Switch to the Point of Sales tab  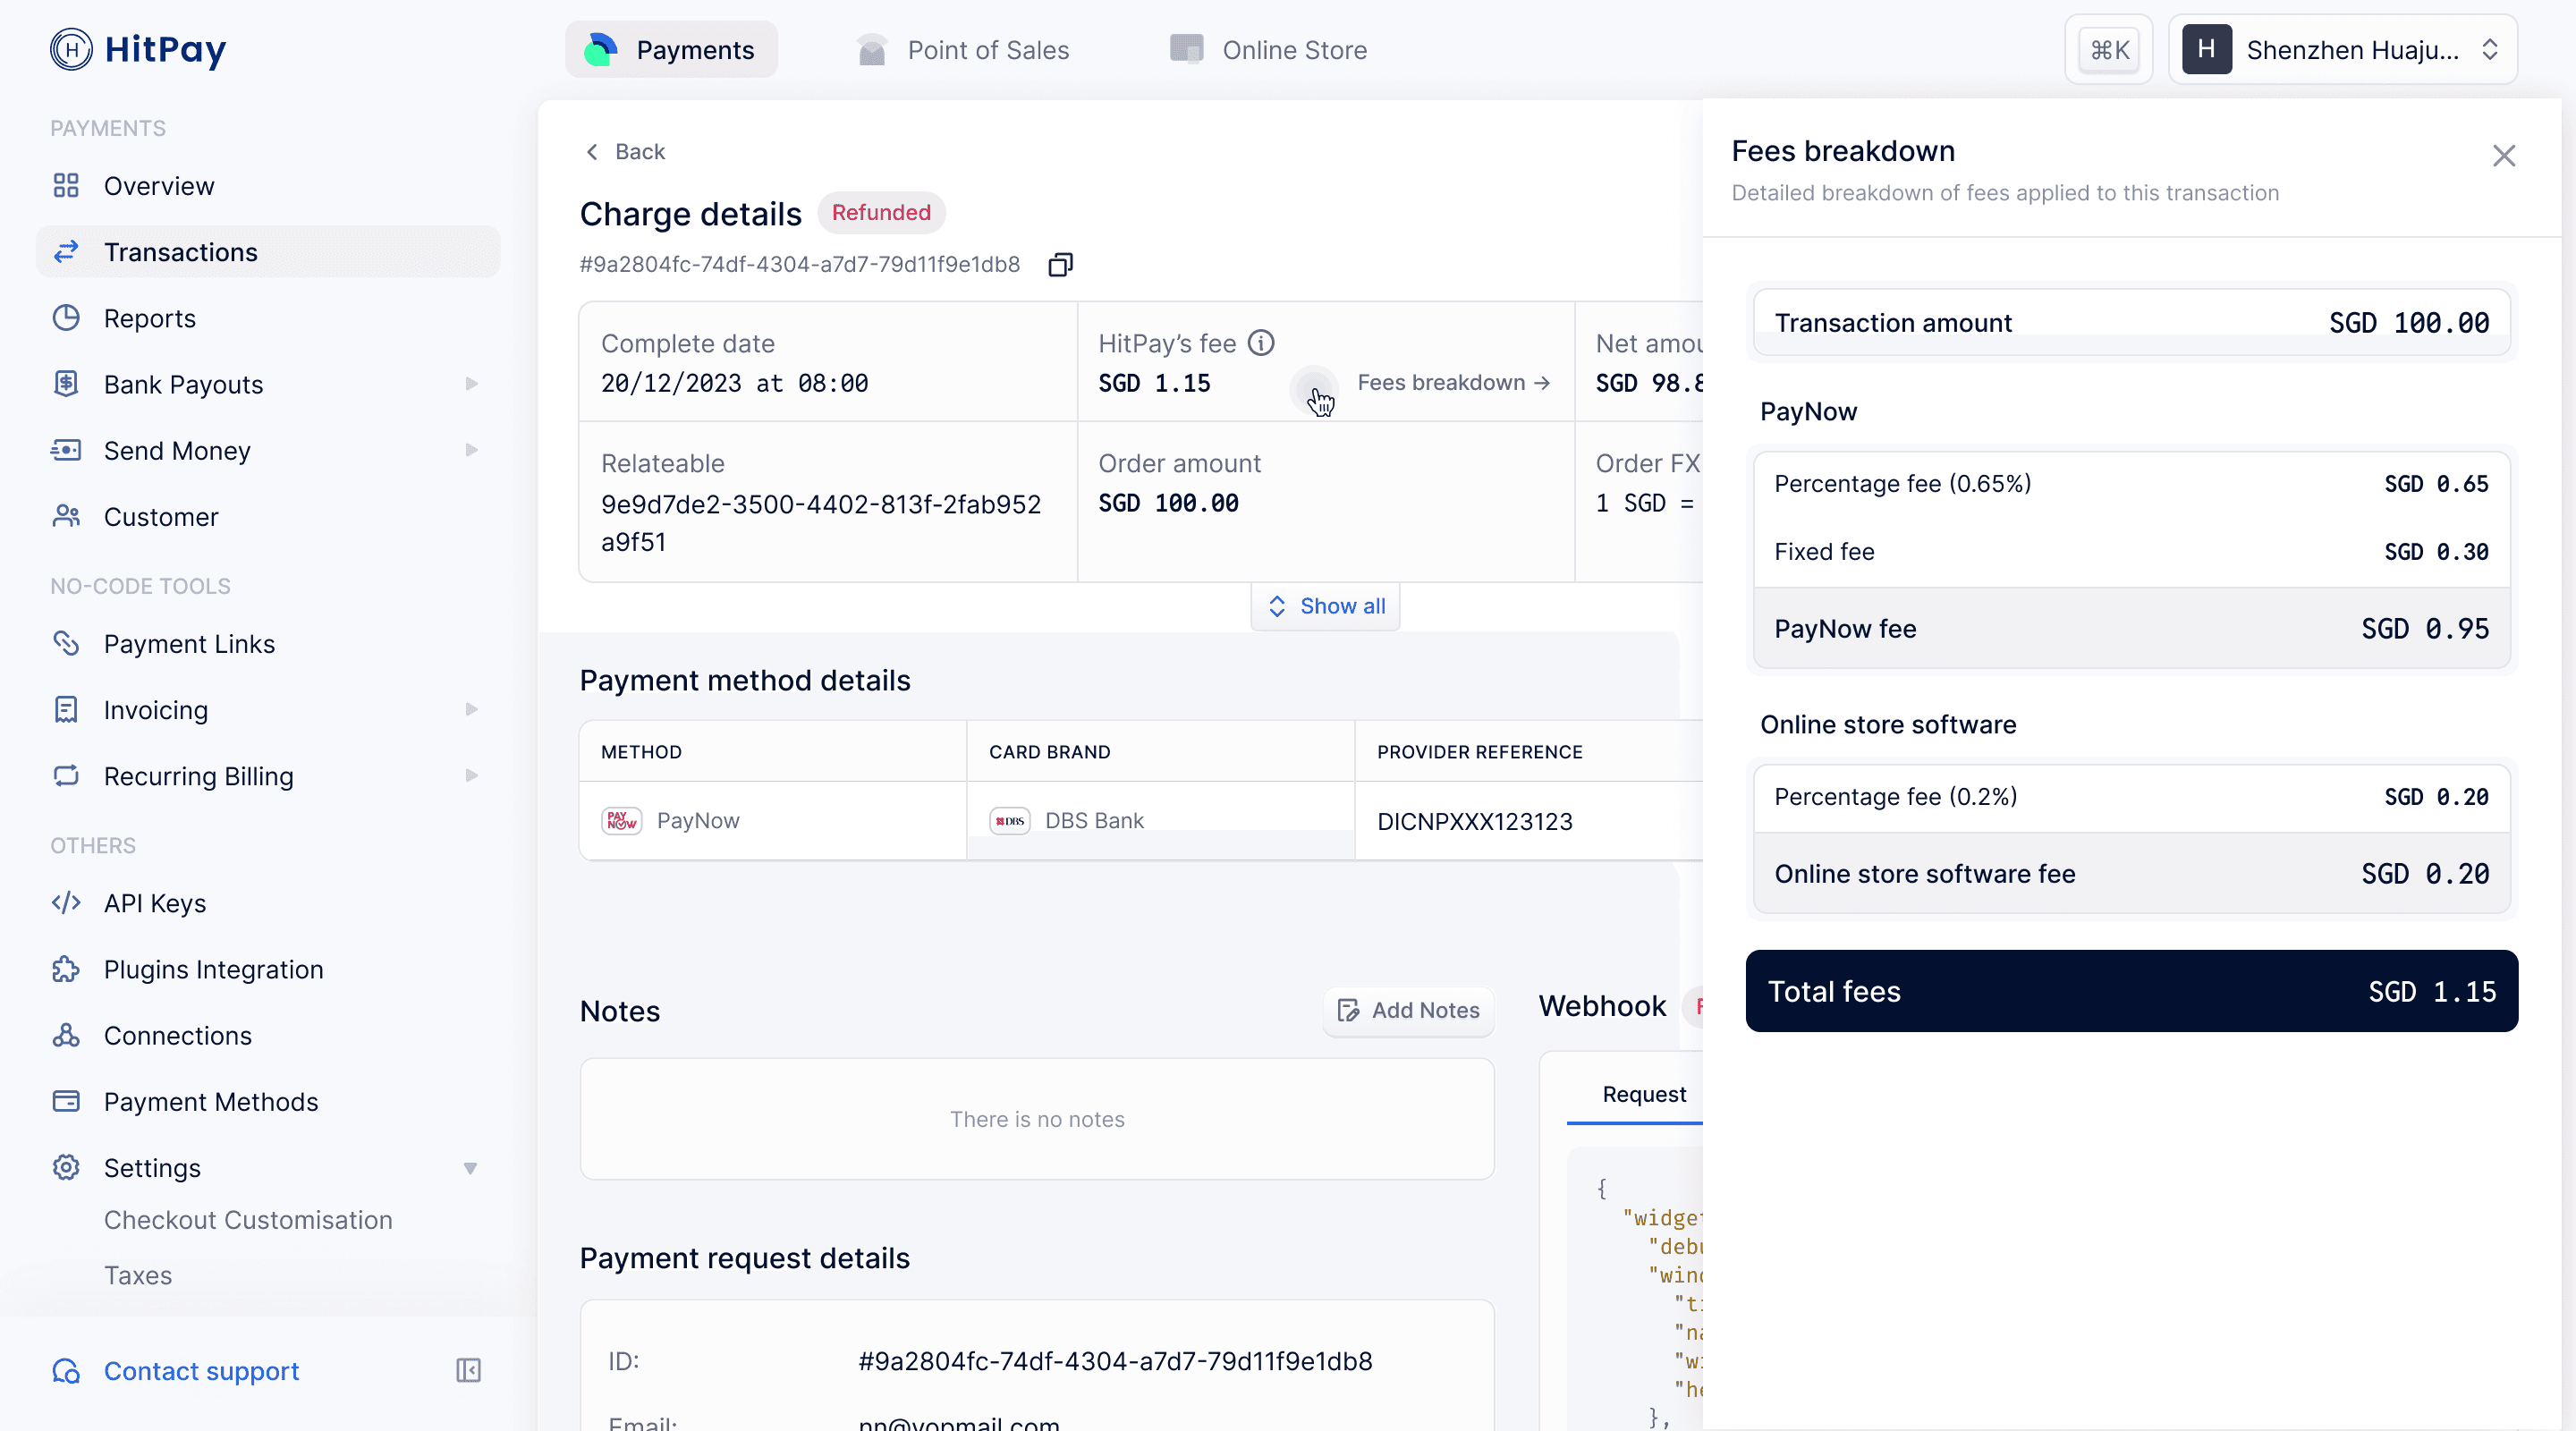click(x=963, y=50)
